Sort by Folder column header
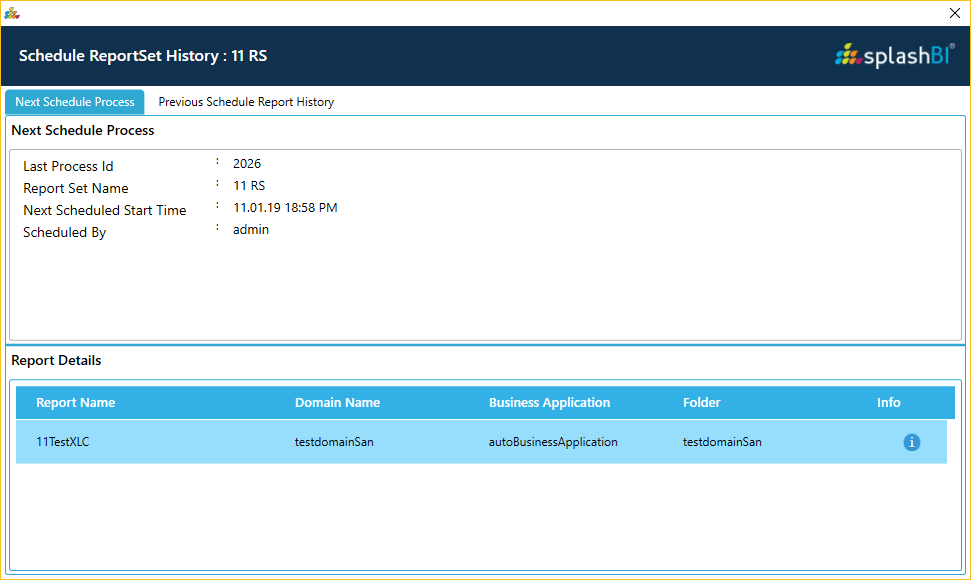971x580 pixels. point(702,402)
